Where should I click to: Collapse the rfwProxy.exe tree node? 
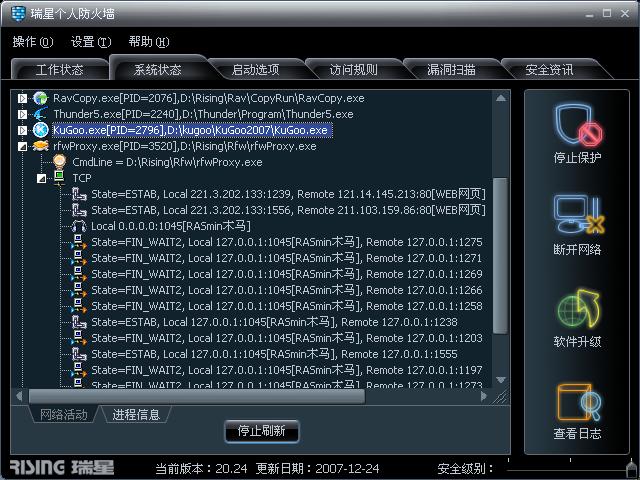22,146
